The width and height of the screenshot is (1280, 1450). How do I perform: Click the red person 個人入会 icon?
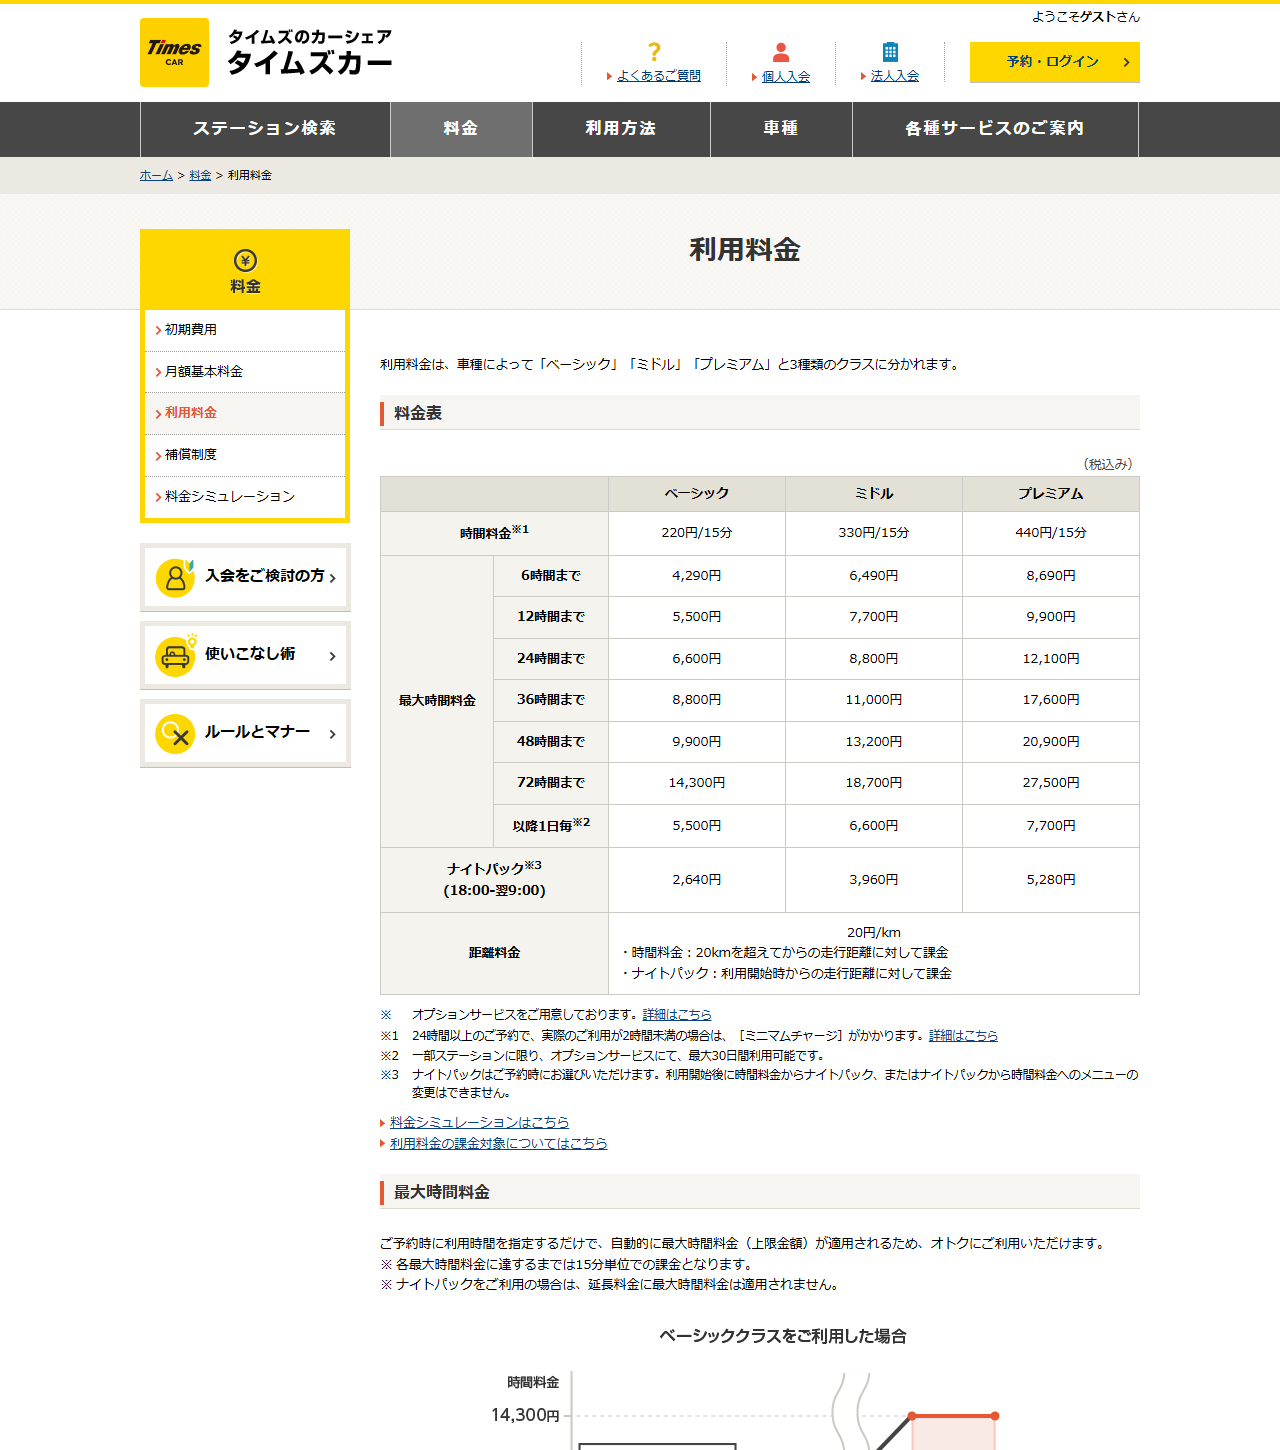point(781,52)
